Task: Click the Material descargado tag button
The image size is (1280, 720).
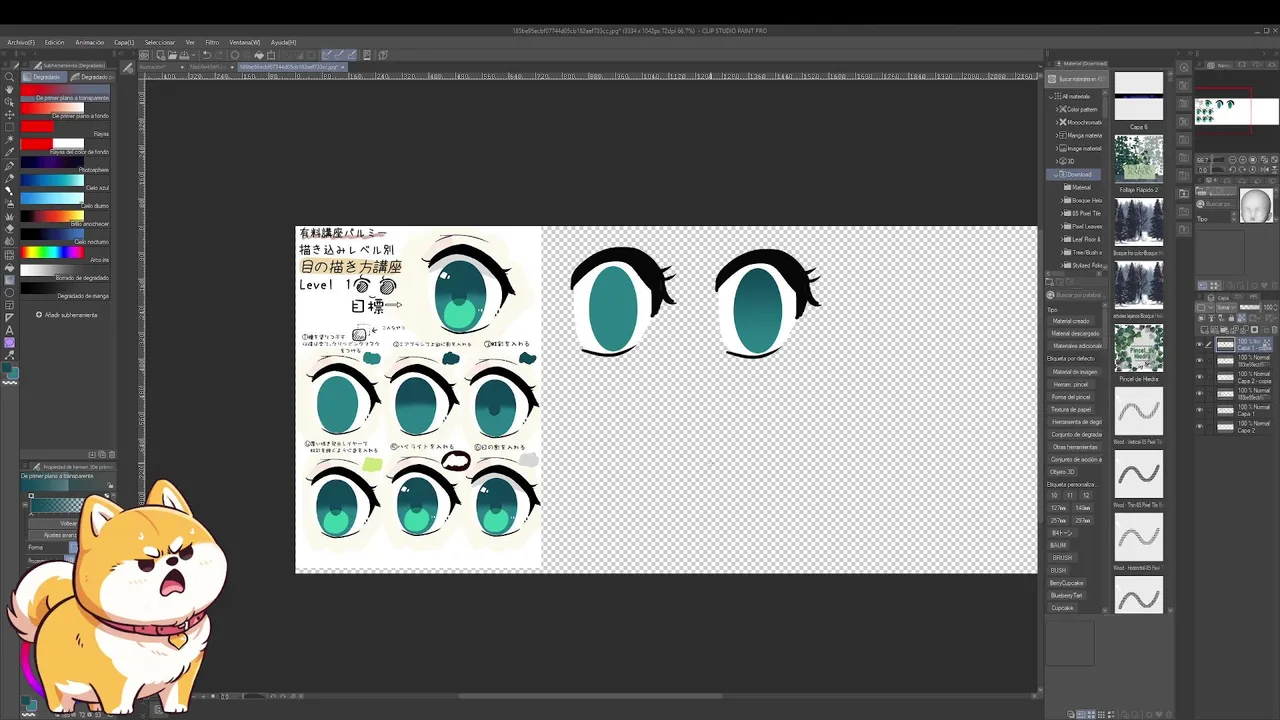Action: tap(1076, 333)
